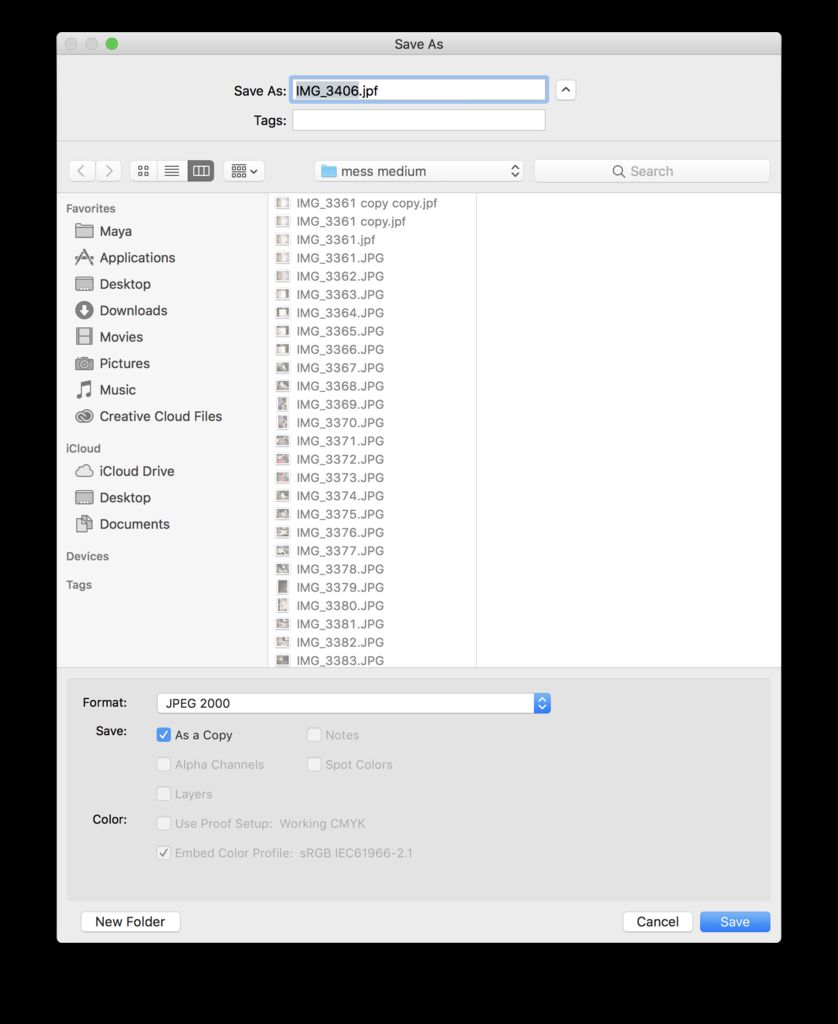Screen dimensions: 838x1024
Task: Open the Format dropdown showing JPEG 2000
Action: point(350,703)
